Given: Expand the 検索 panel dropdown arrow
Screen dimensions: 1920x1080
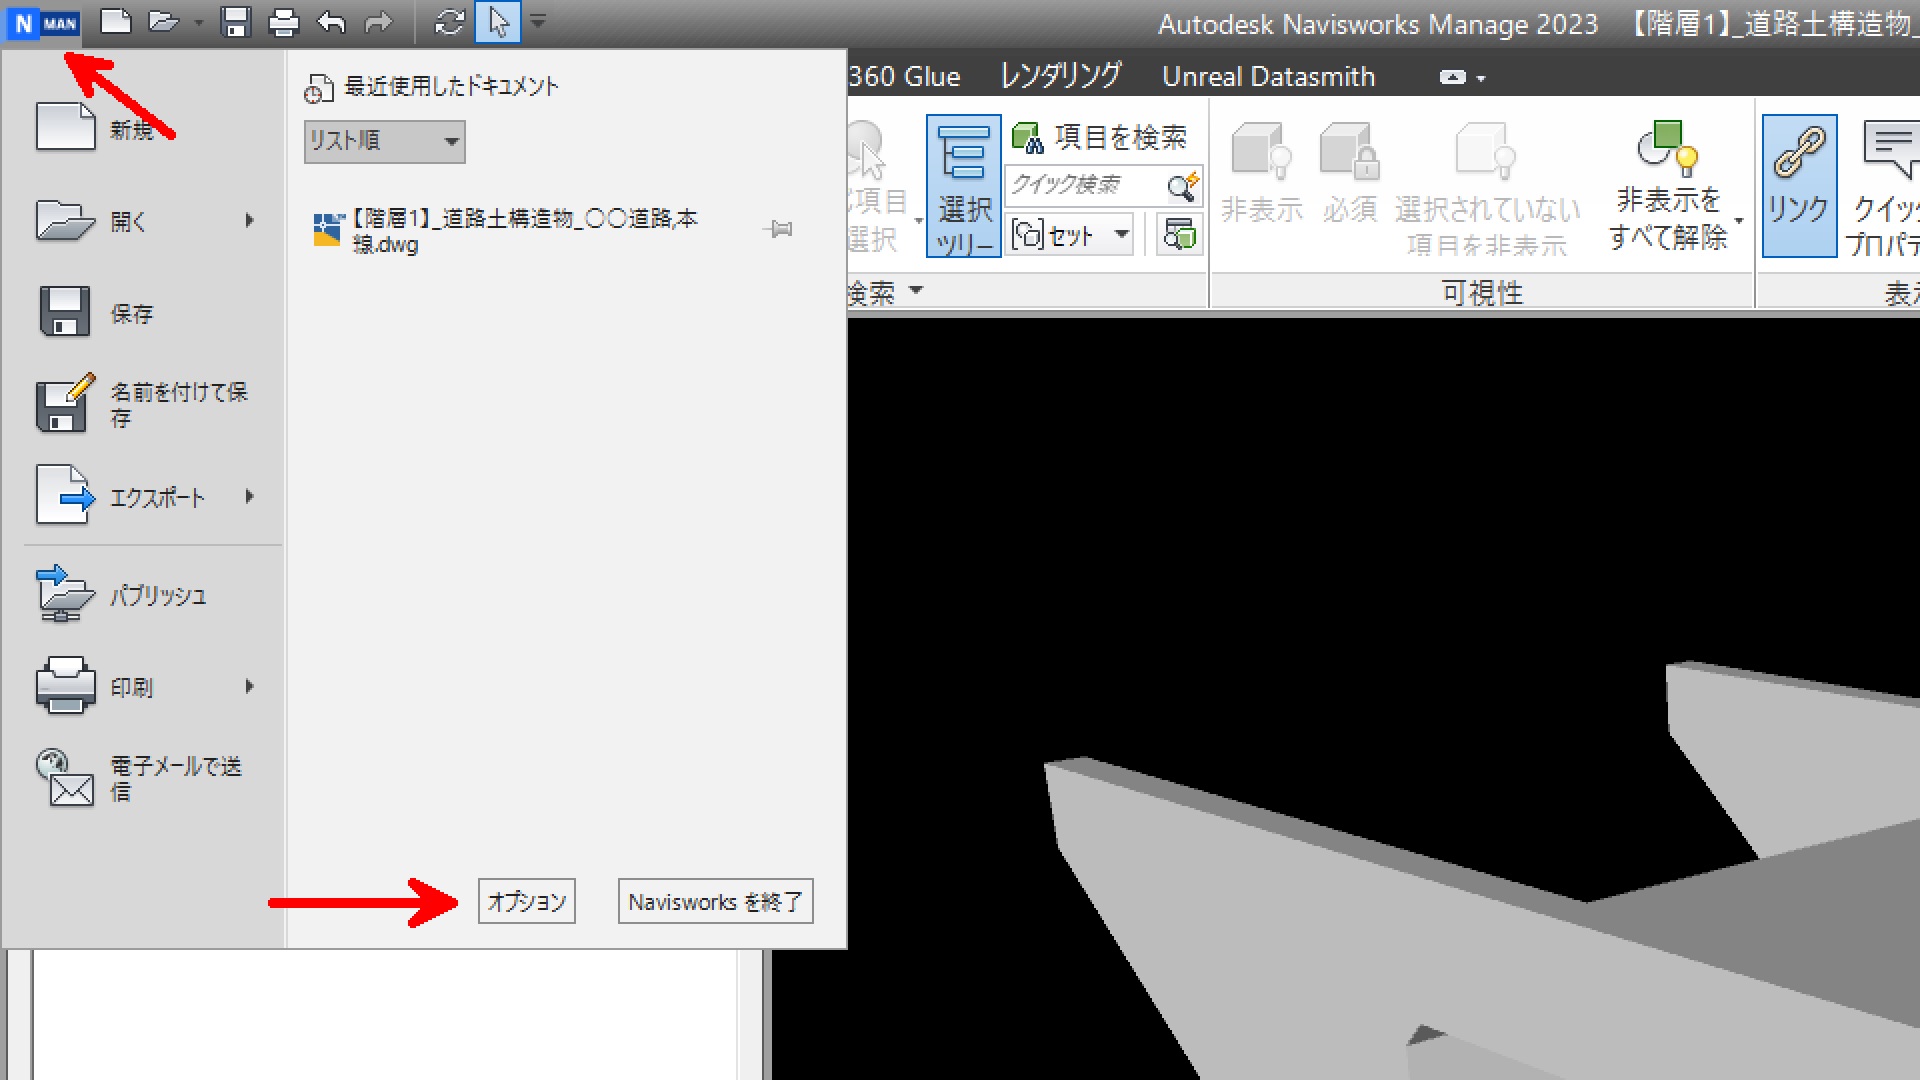Looking at the screenshot, I should 916,291.
